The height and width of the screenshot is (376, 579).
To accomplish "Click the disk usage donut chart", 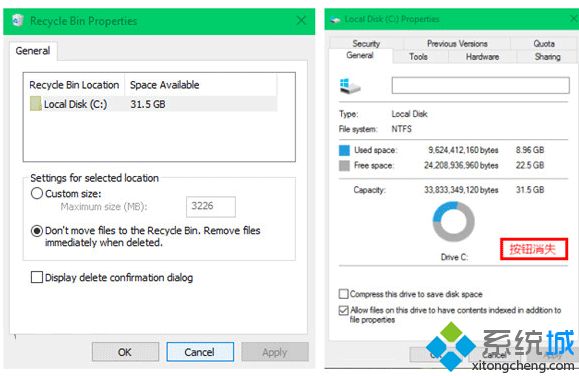I will pyautogui.click(x=453, y=222).
